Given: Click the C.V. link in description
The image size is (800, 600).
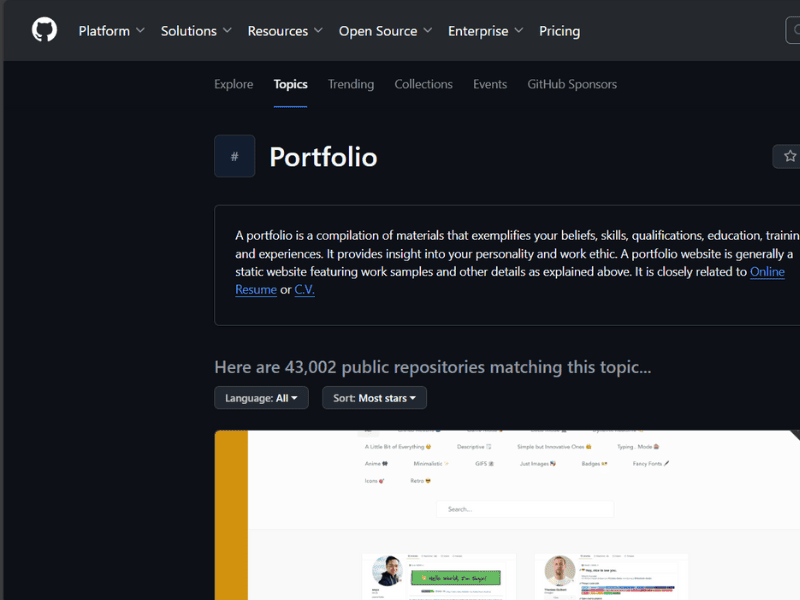Looking at the screenshot, I should 304,290.
